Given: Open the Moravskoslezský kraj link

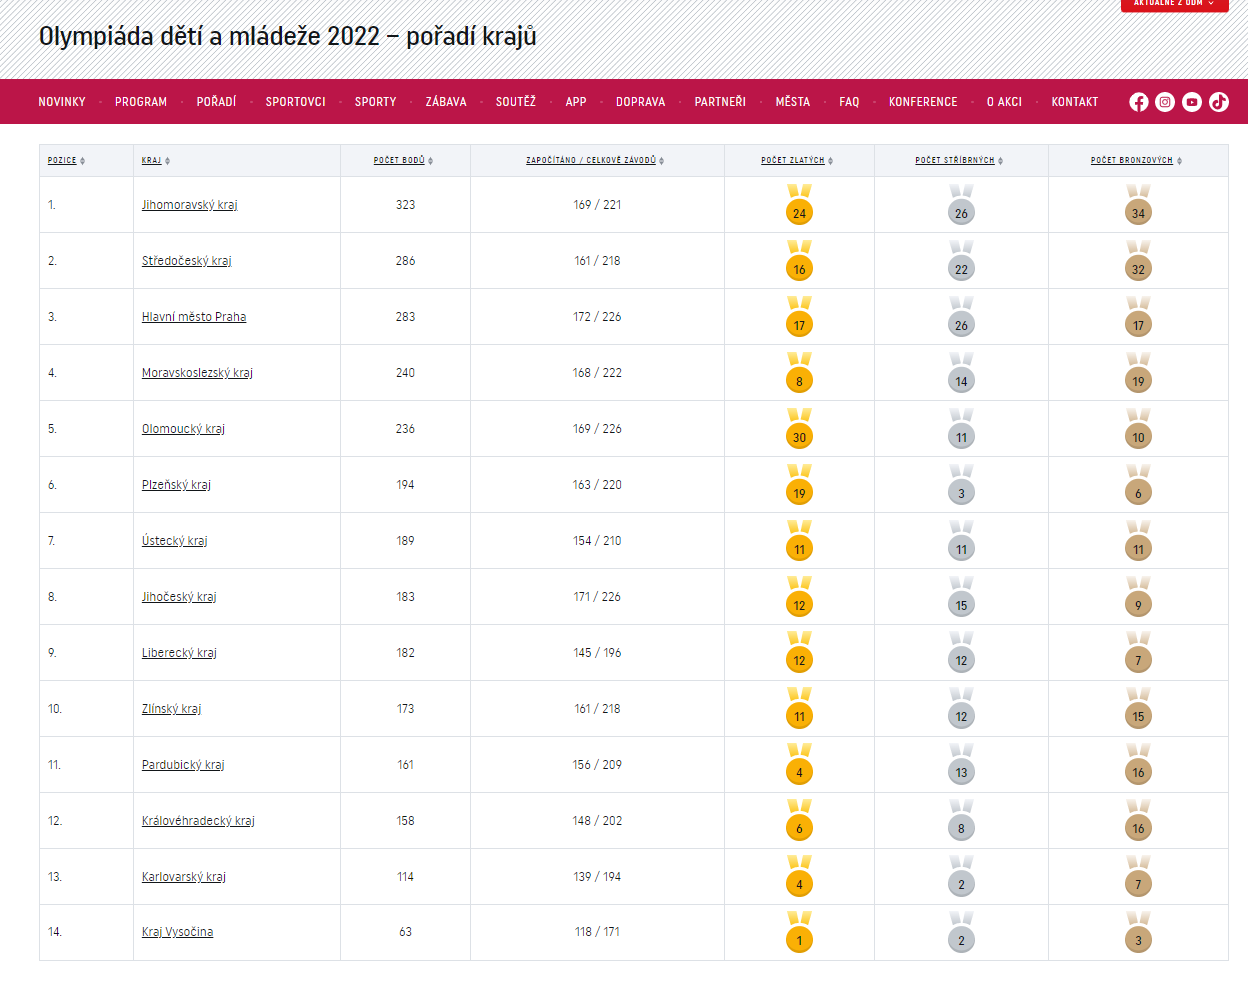Looking at the screenshot, I should pos(197,373).
